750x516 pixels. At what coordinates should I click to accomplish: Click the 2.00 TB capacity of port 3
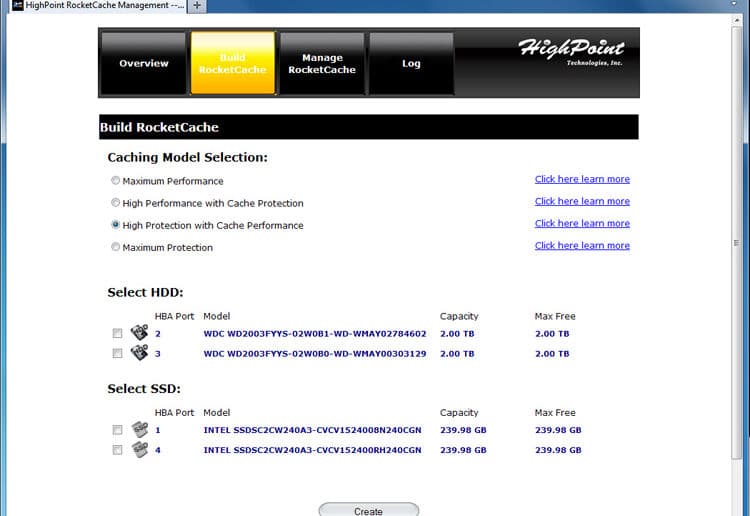[457, 354]
